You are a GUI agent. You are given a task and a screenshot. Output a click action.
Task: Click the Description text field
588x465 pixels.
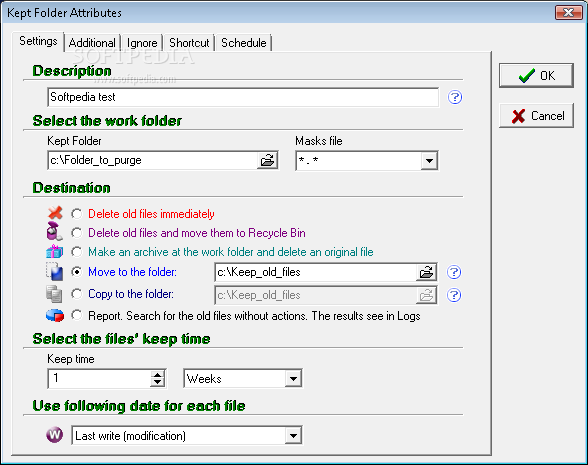coord(243,98)
